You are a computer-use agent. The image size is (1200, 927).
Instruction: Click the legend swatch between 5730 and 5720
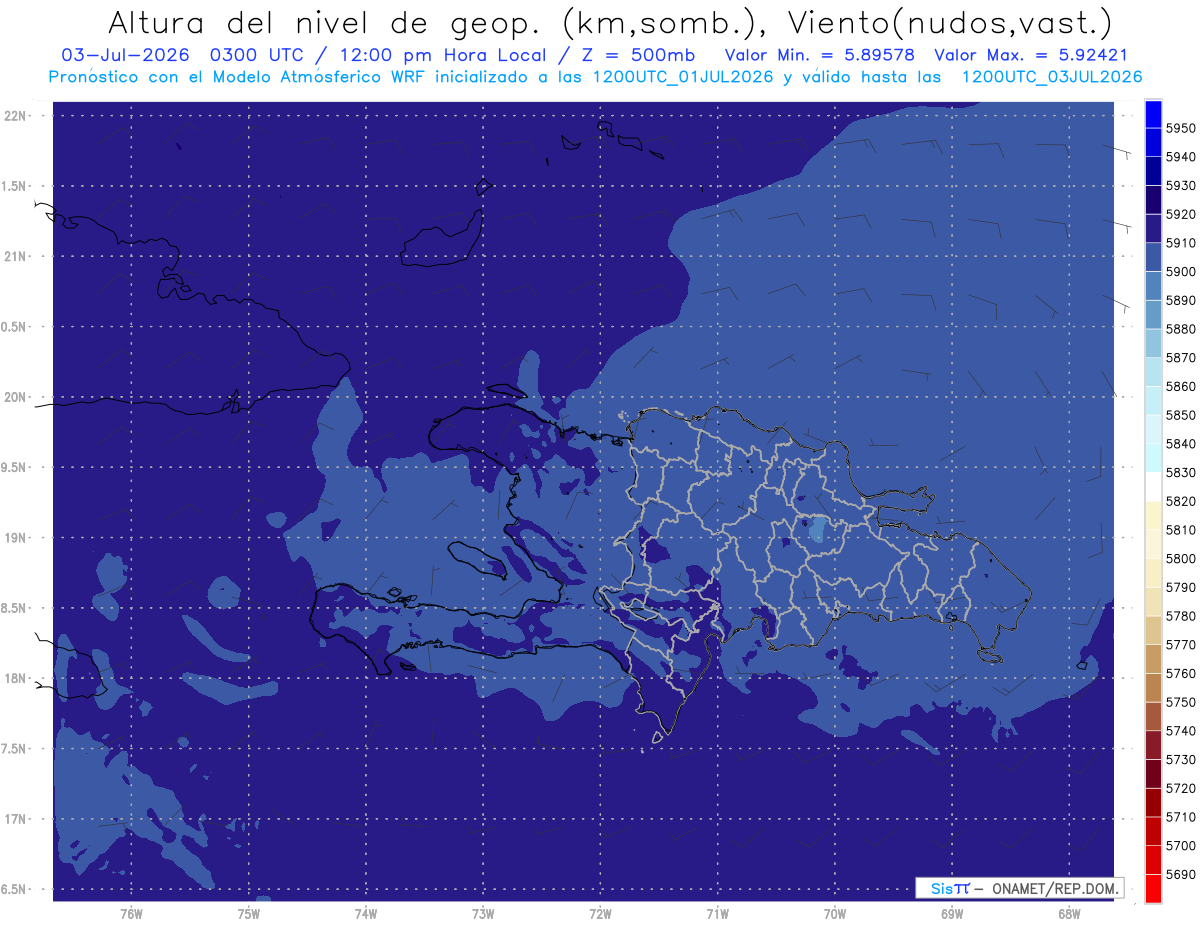(x=1153, y=774)
